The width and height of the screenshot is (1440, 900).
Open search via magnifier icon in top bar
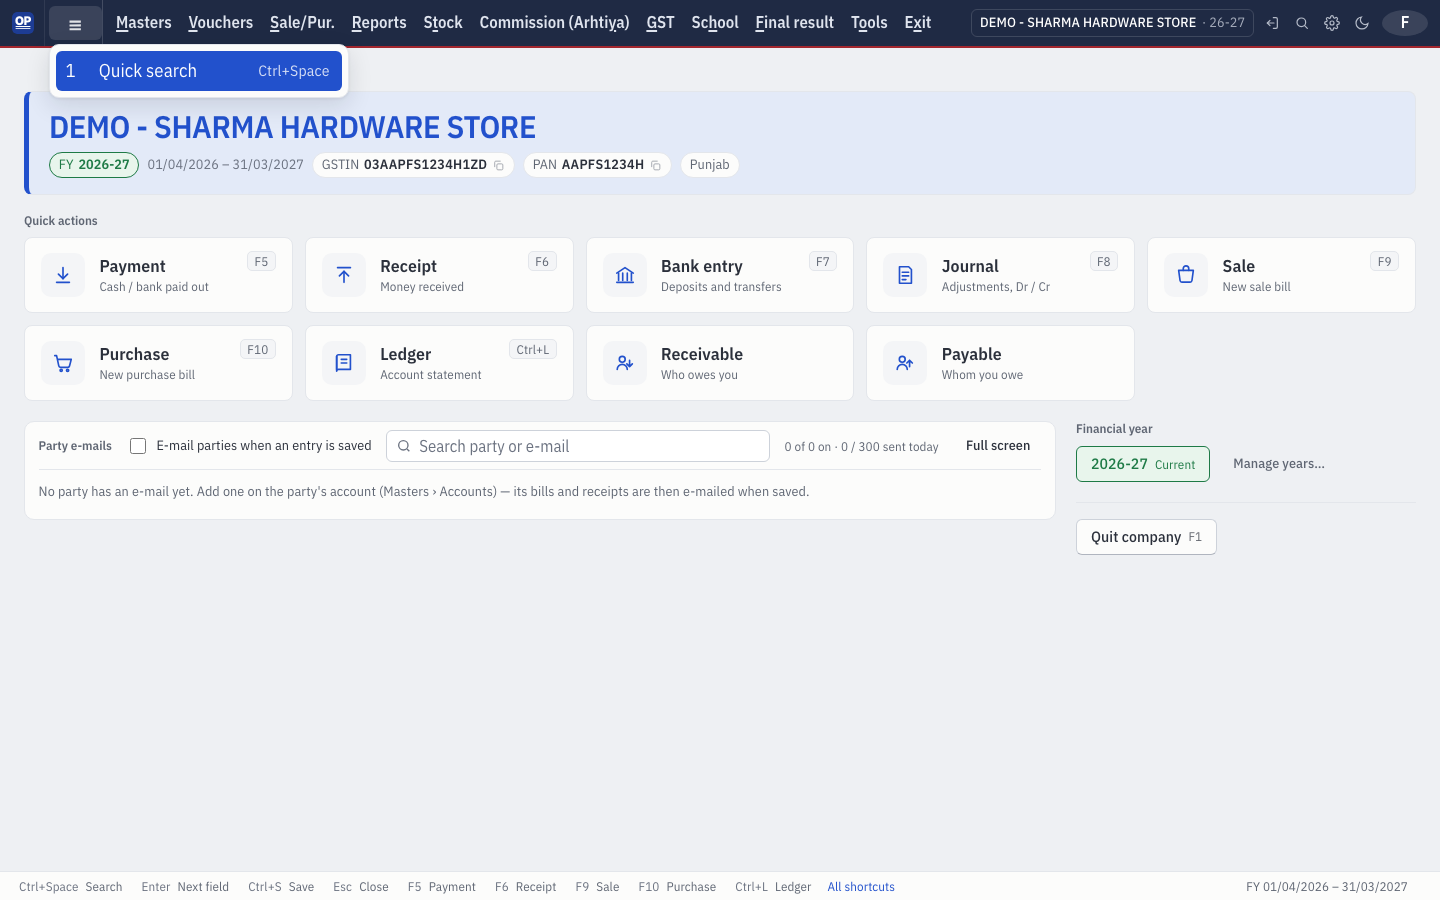pos(1302,23)
